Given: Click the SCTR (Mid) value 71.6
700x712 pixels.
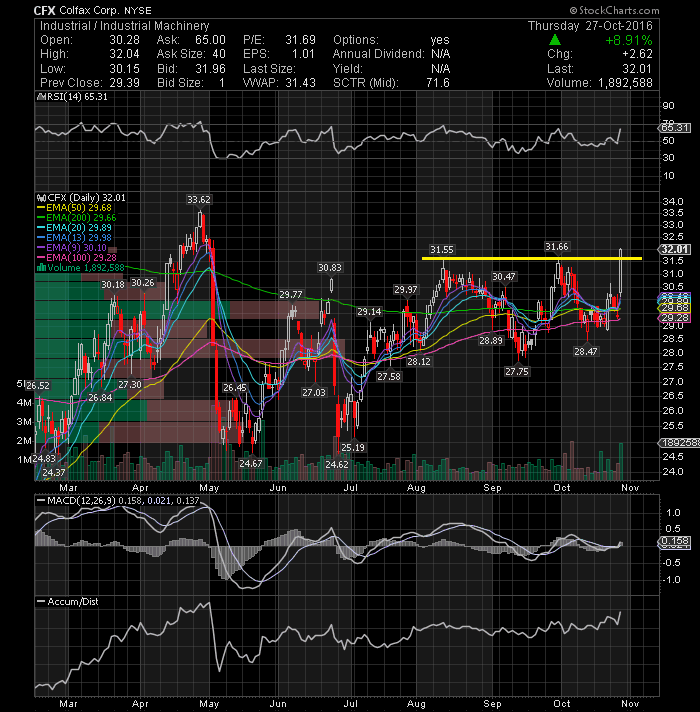Looking at the screenshot, I should pyautogui.click(x=438, y=83).
